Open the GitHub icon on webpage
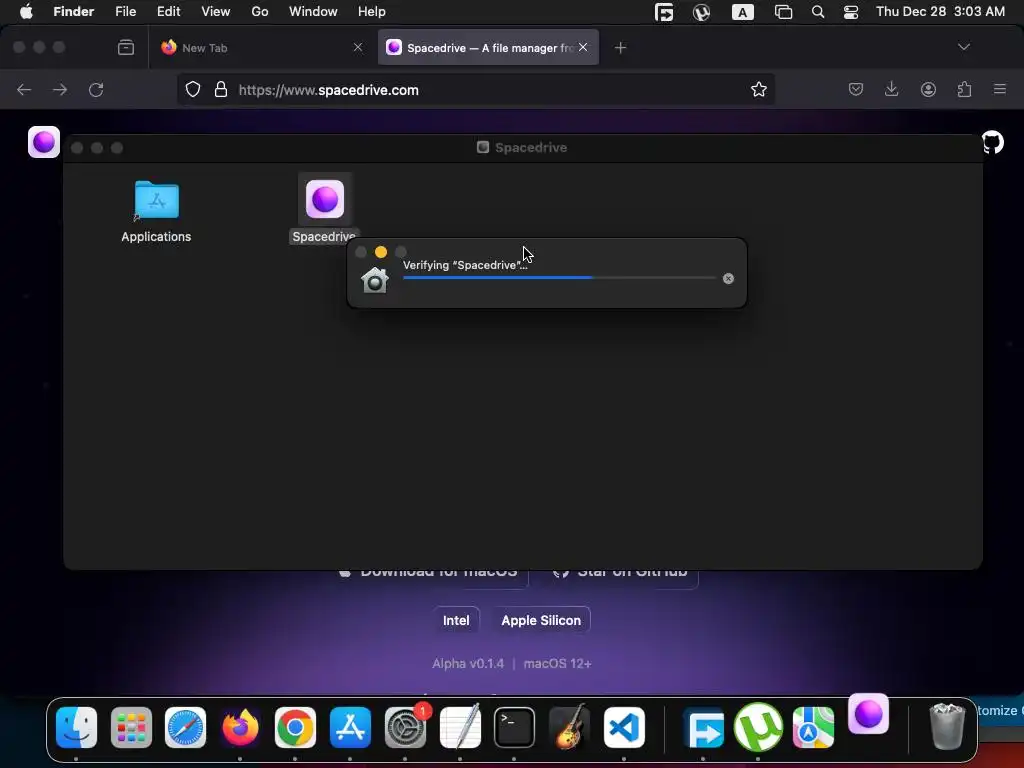1024x768 pixels. 993,142
